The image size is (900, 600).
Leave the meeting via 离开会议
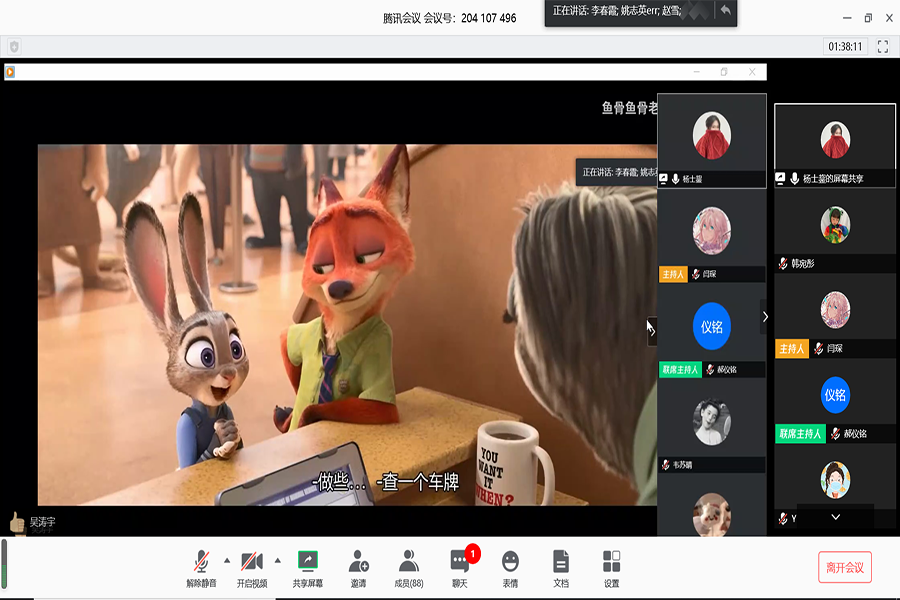coord(845,567)
